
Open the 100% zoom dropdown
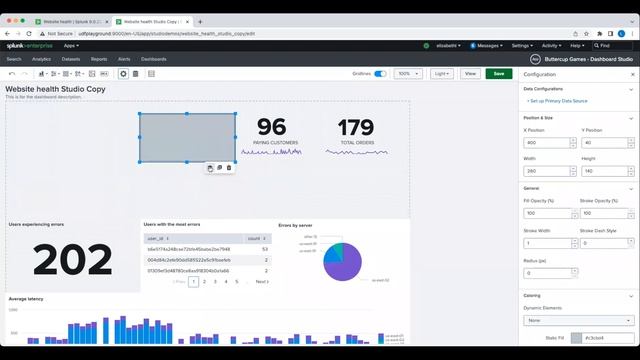coord(408,74)
